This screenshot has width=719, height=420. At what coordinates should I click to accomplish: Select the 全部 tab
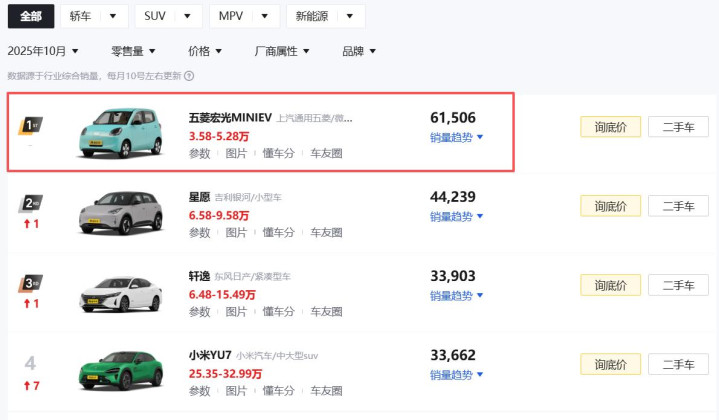[x=31, y=16]
